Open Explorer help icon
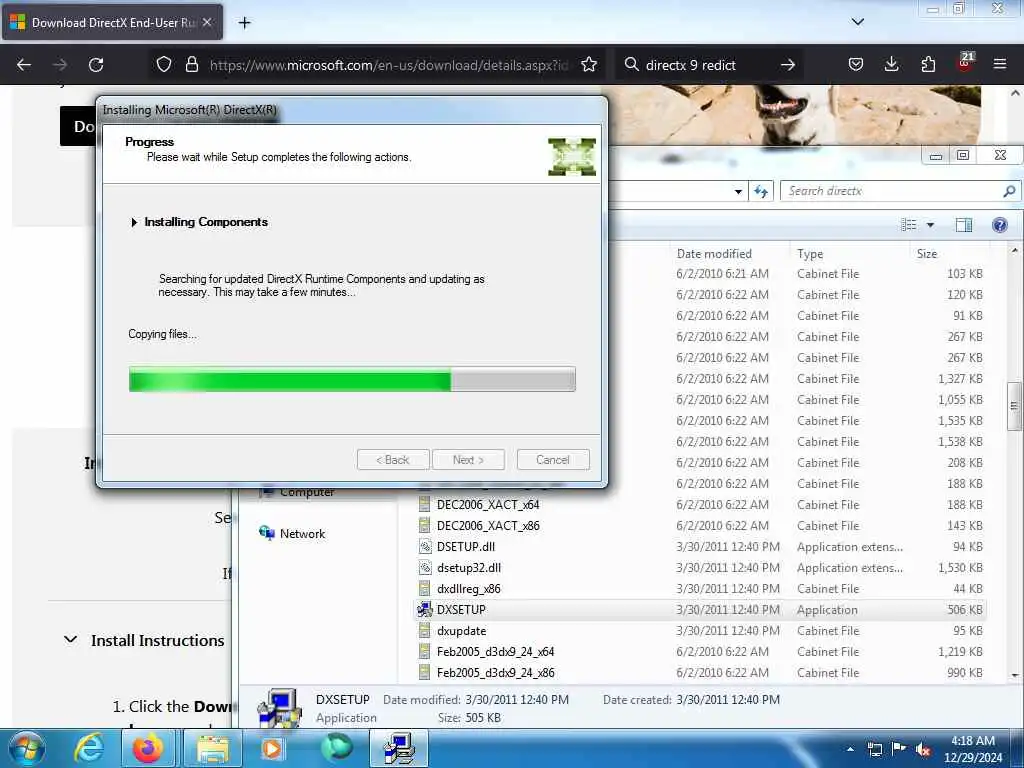Screen dimensions: 1024x768 [1000, 225]
